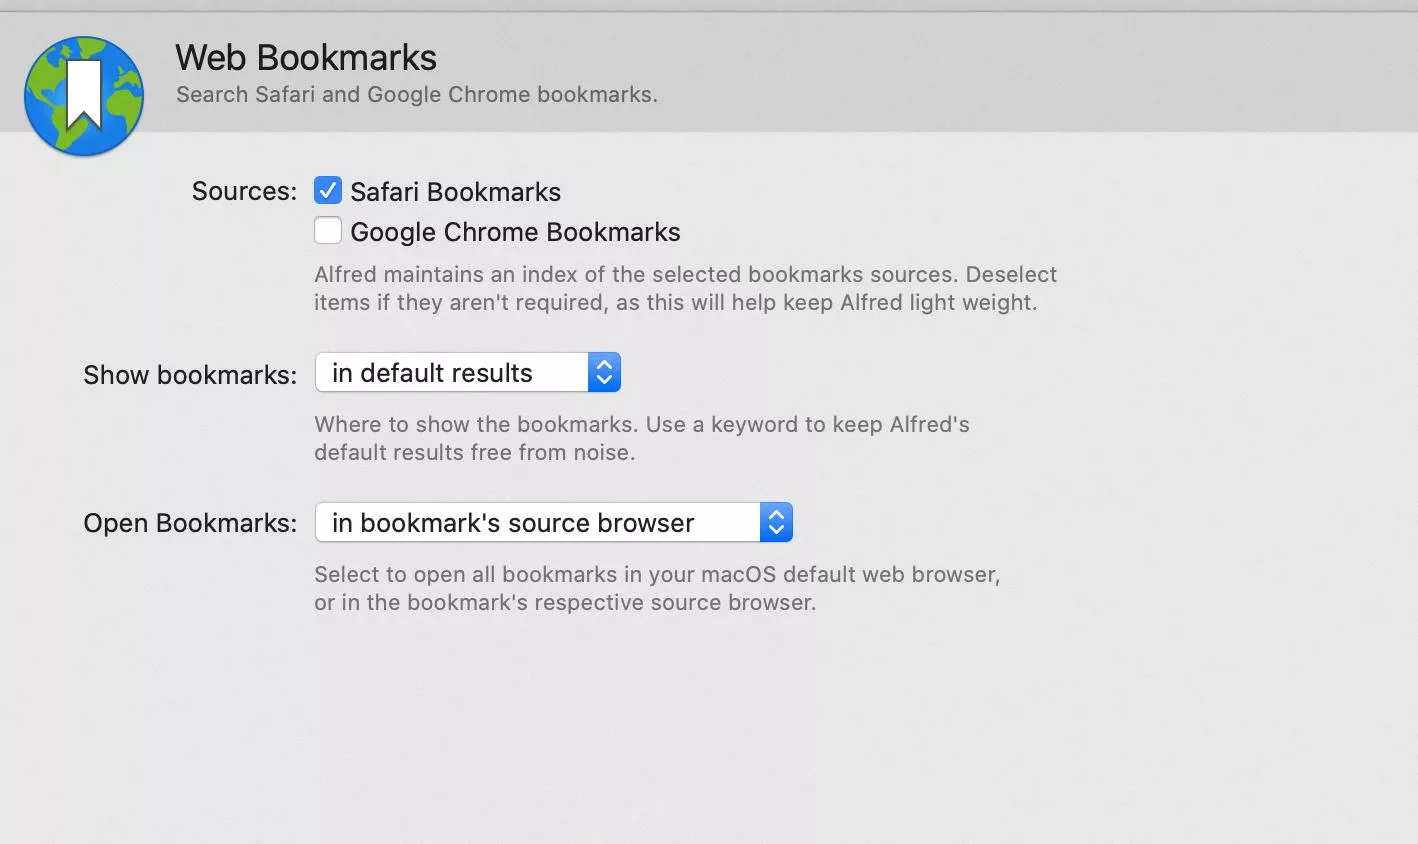The width and height of the screenshot is (1418, 844).
Task: Click the subtitle 'Search Safari and Google Chrome bookmarks.'
Action: 416,94
